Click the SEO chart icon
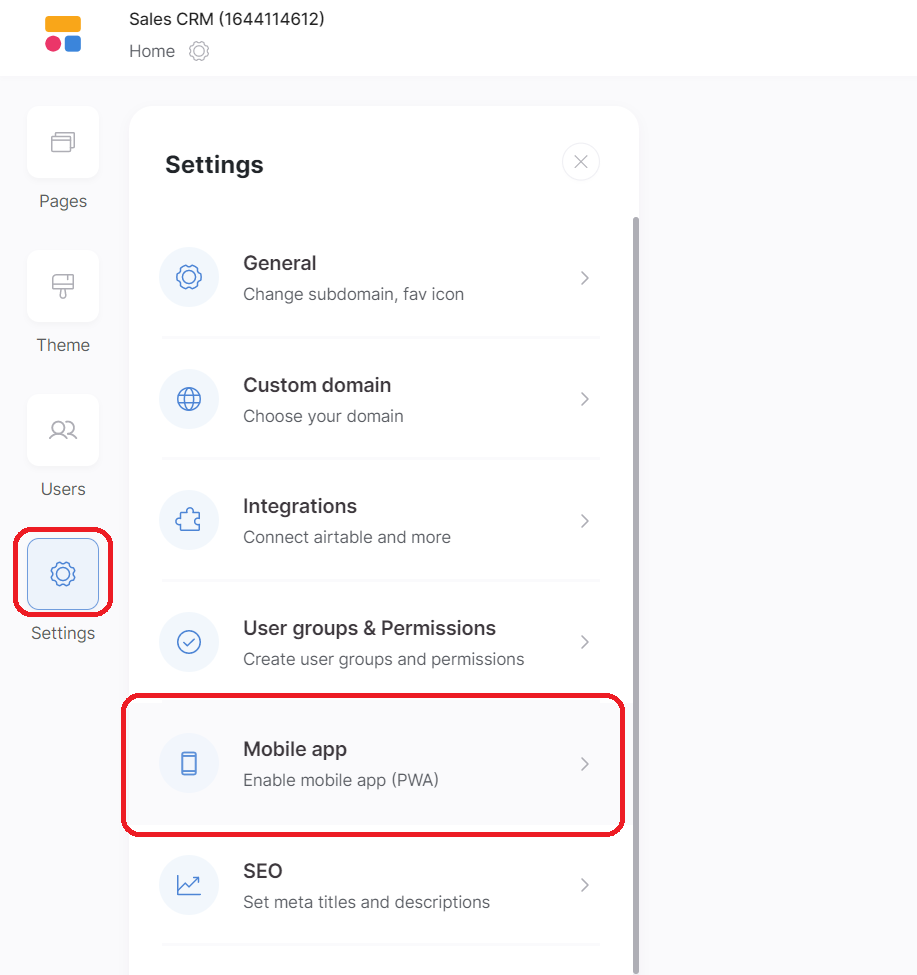 pos(189,885)
